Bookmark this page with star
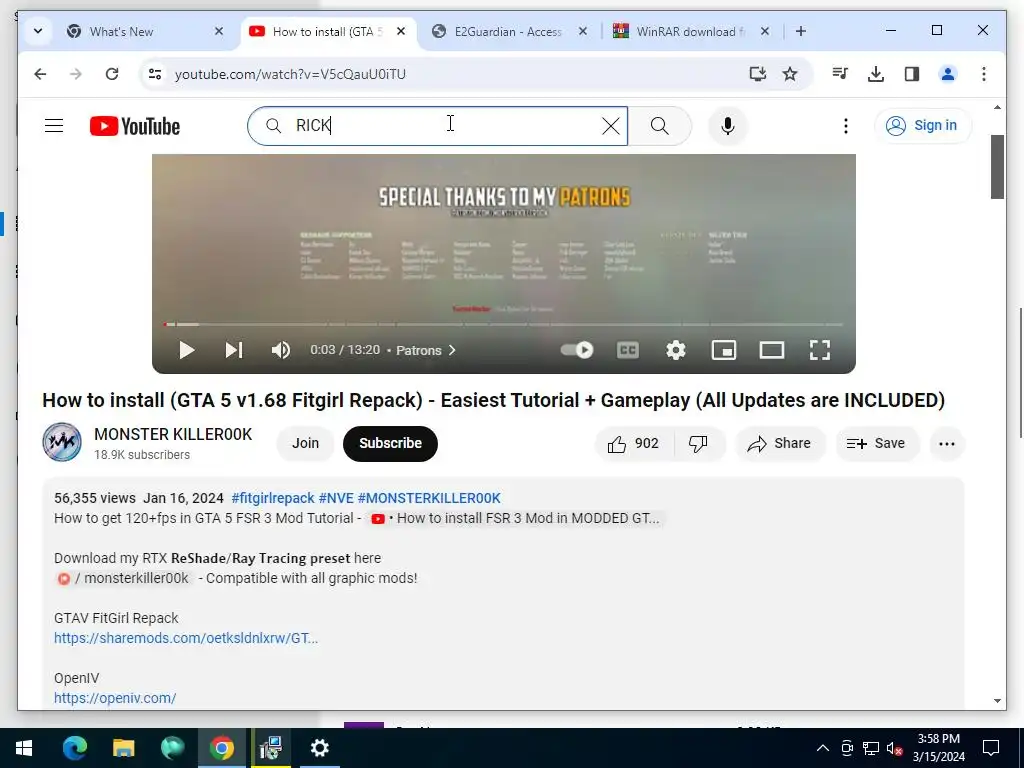This screenshot has width=1024, height=768. click(790, 74)
